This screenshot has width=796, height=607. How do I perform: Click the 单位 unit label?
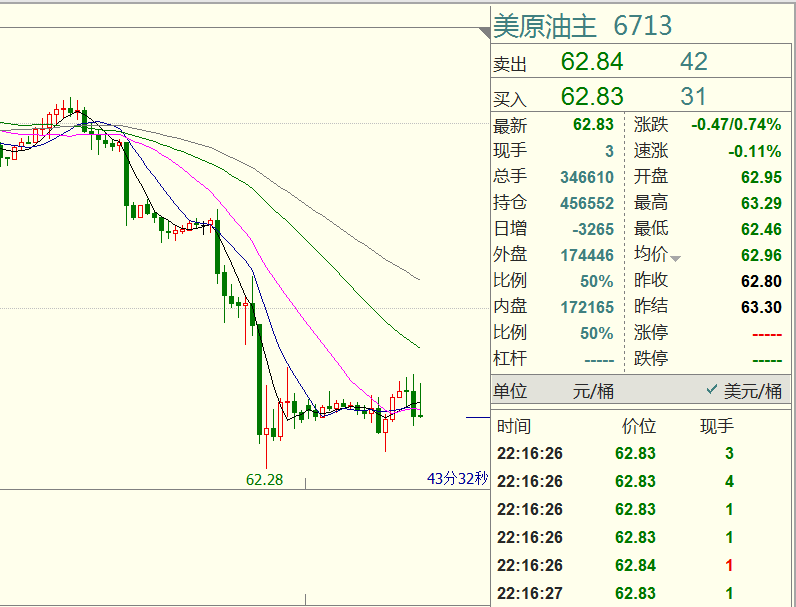coord(510,391)
